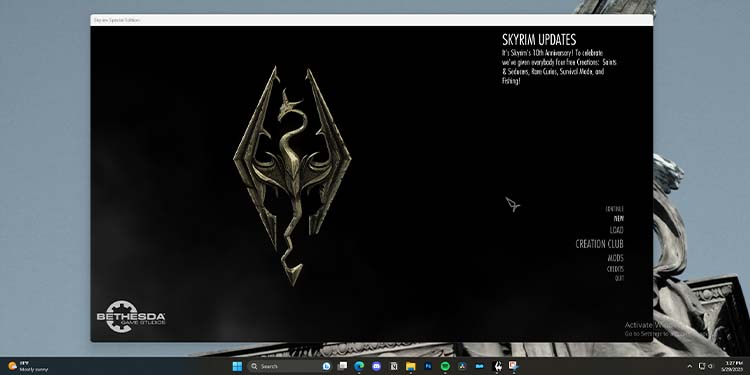Screen dimensions: 750x375
Task: Open File Explorer from the taskbar
Action: (410, 366)
